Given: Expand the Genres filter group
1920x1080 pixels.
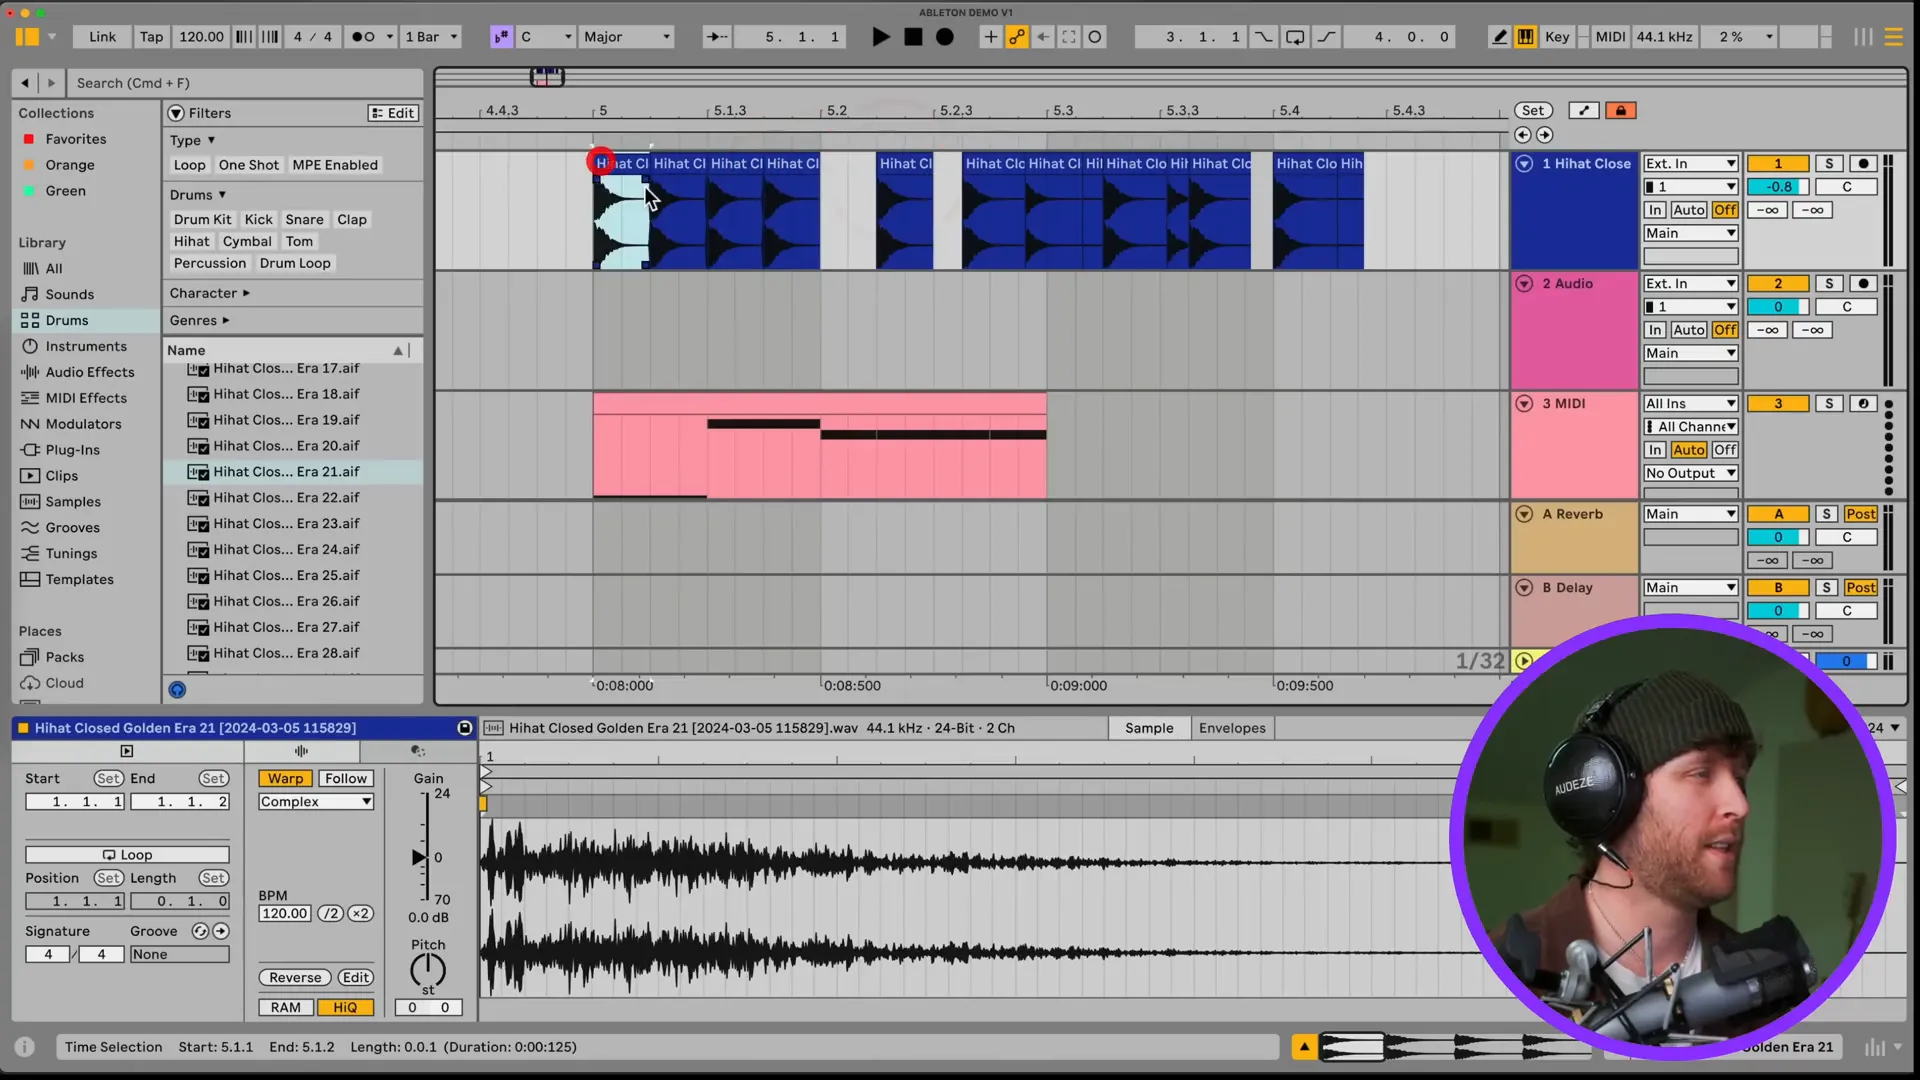Looking at the screenshot, I should (199, 320).
